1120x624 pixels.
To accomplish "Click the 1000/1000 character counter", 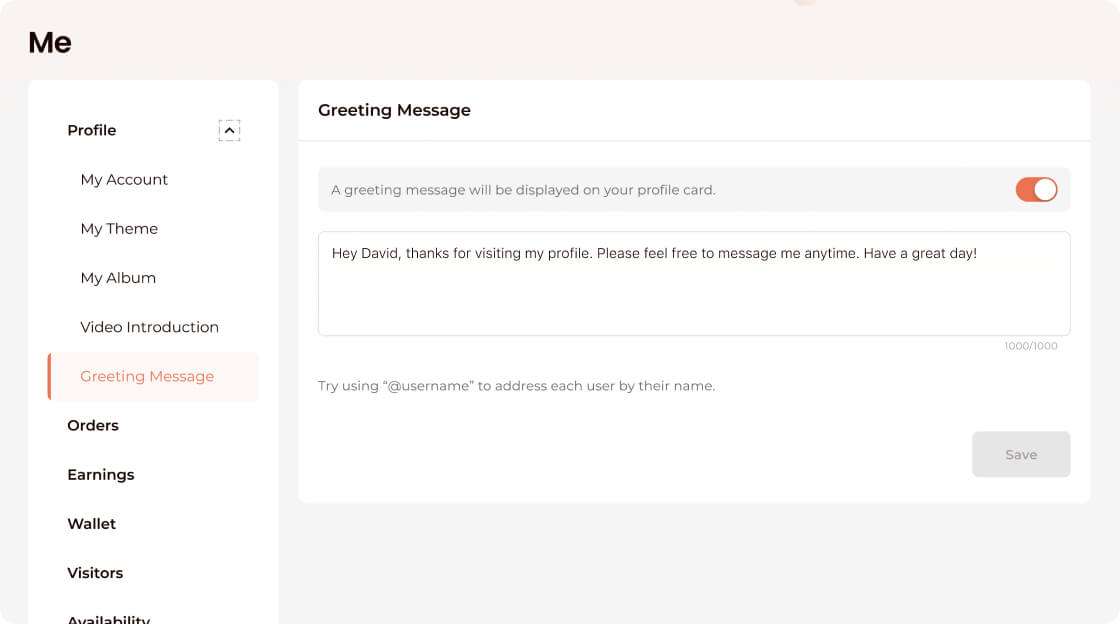I will [1031, 346].
